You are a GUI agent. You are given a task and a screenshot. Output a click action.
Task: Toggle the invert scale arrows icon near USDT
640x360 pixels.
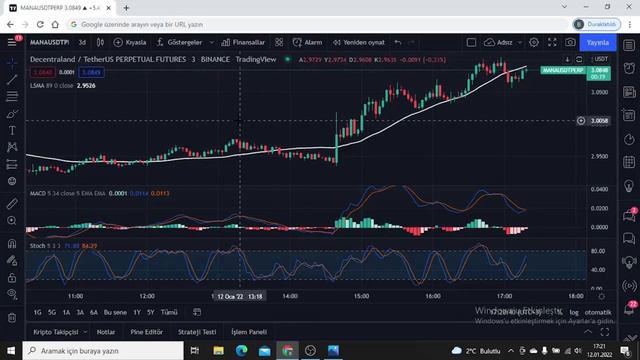pos(579,60)
